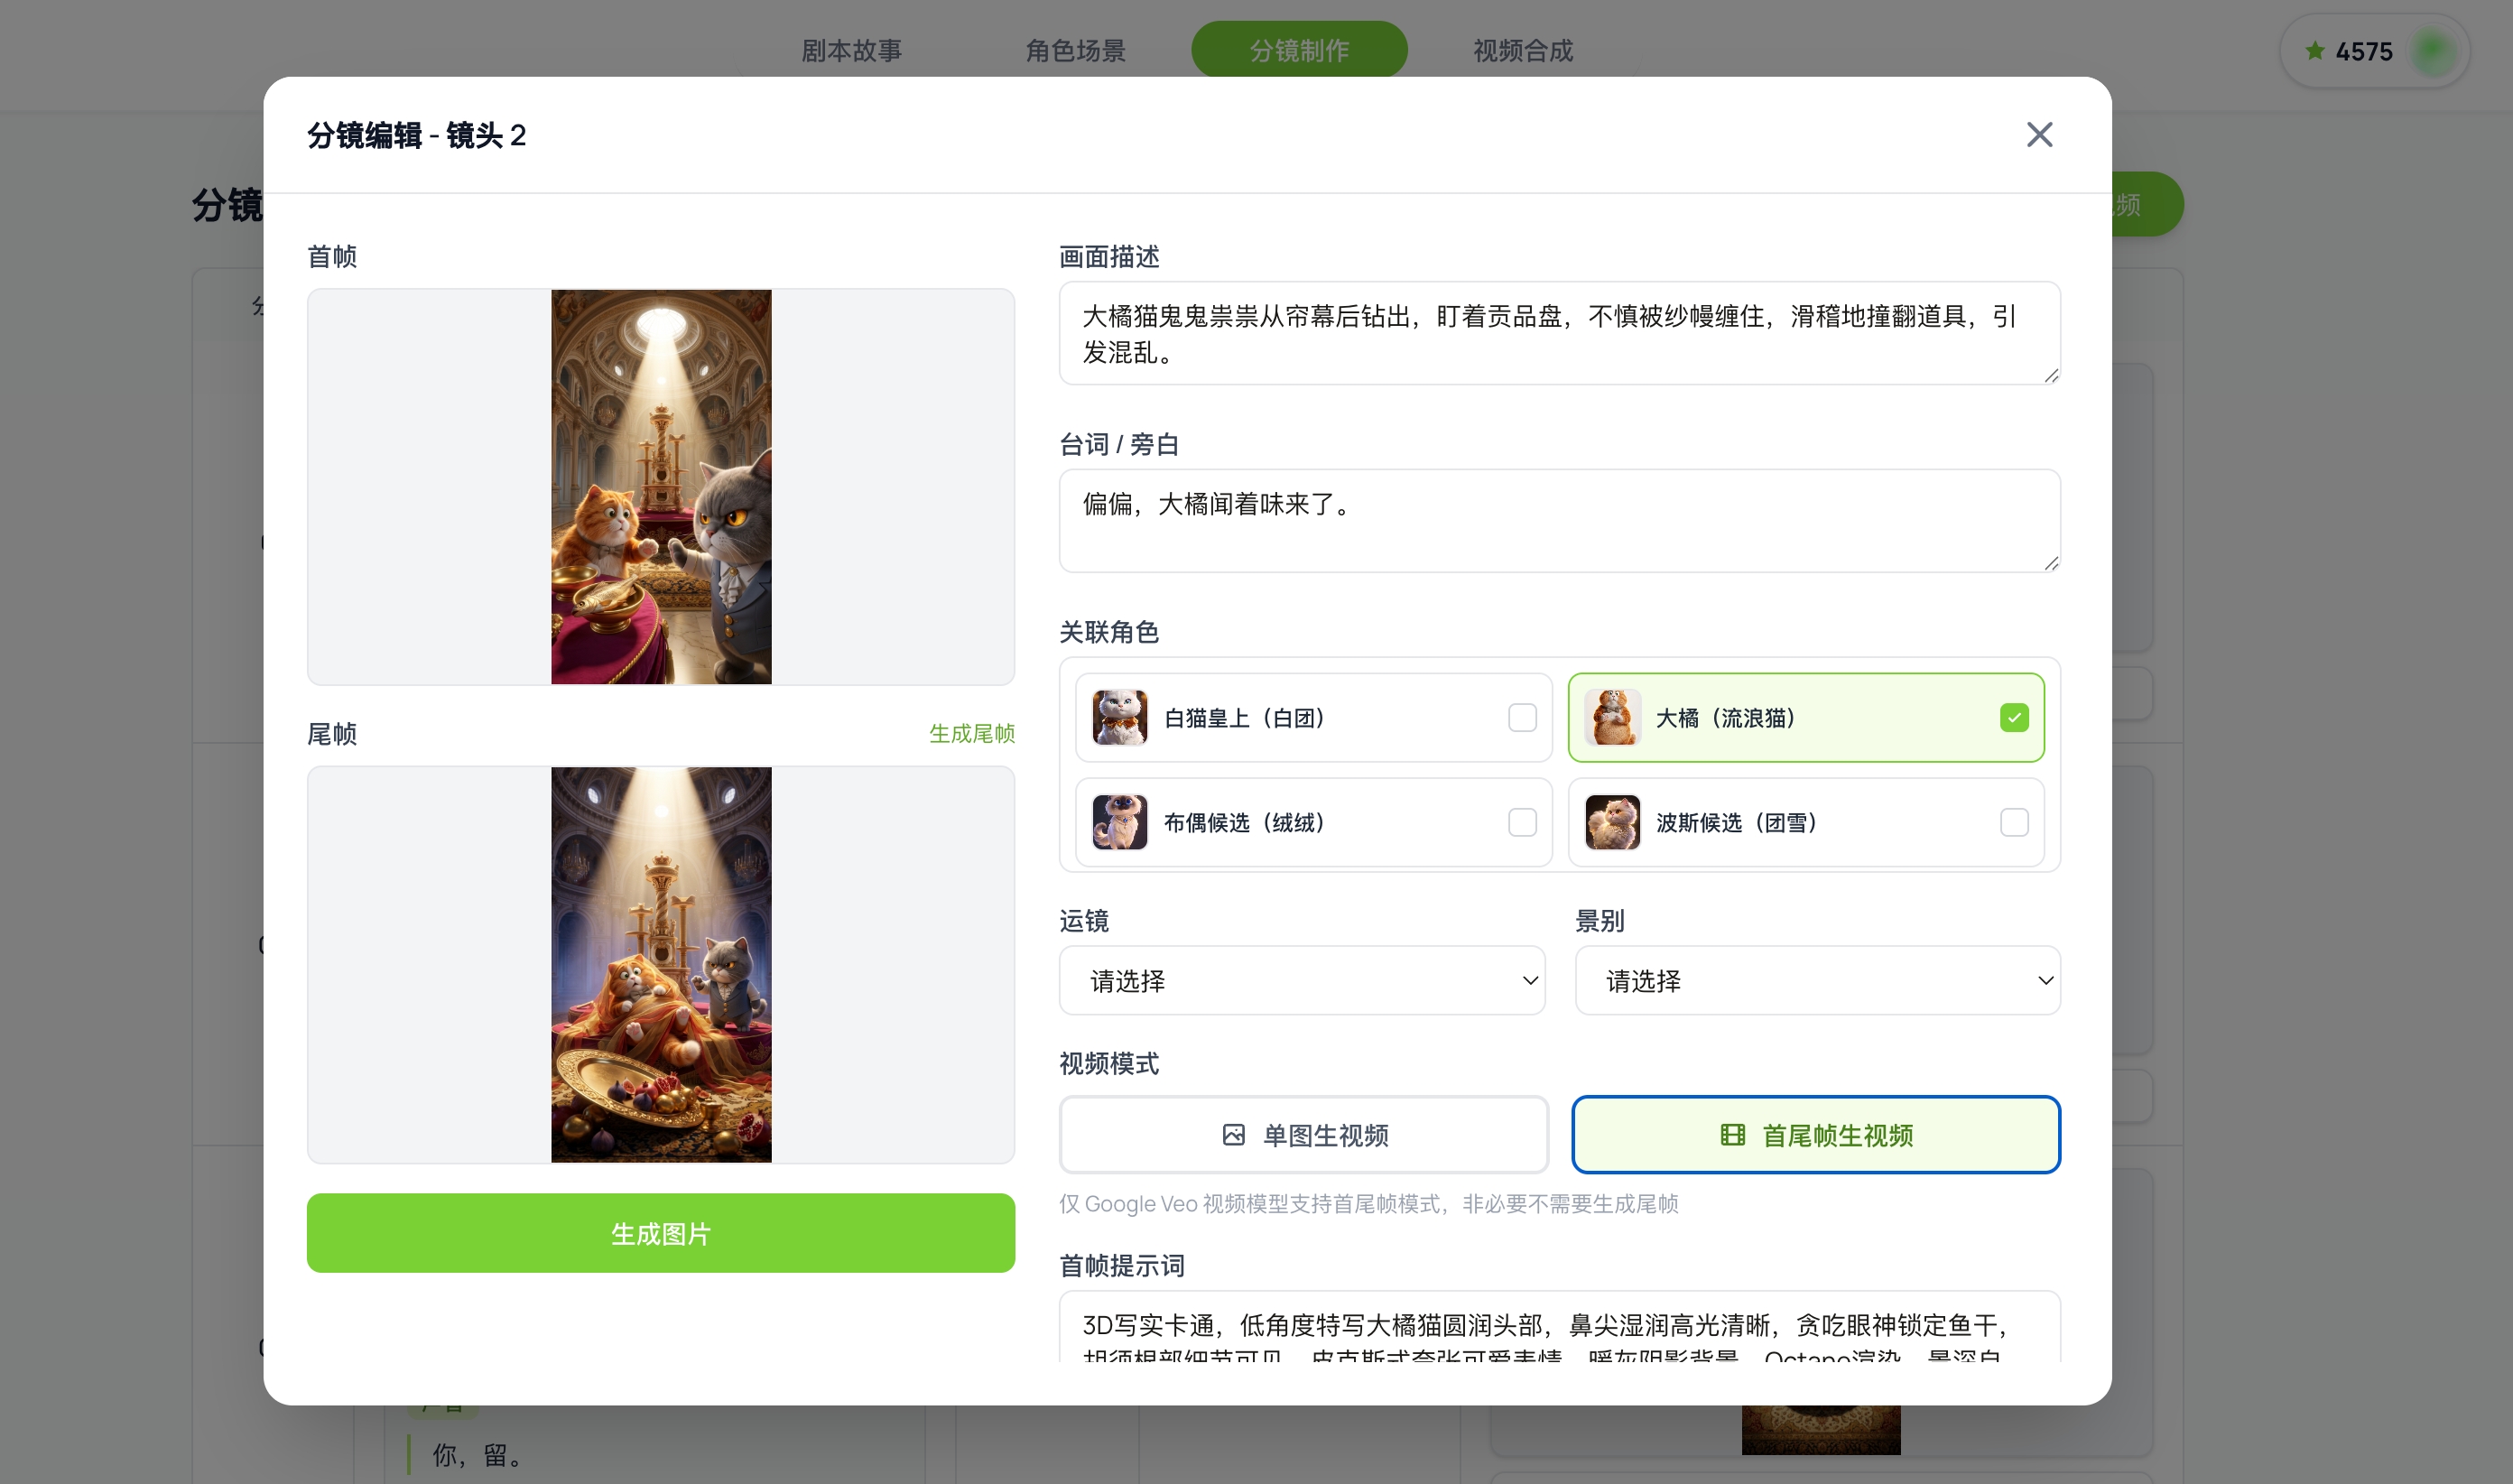Click film icon in 首尾帧生视频 button
Viewport: 2513px width, 1484px height.
[x=1732, y=1135]
